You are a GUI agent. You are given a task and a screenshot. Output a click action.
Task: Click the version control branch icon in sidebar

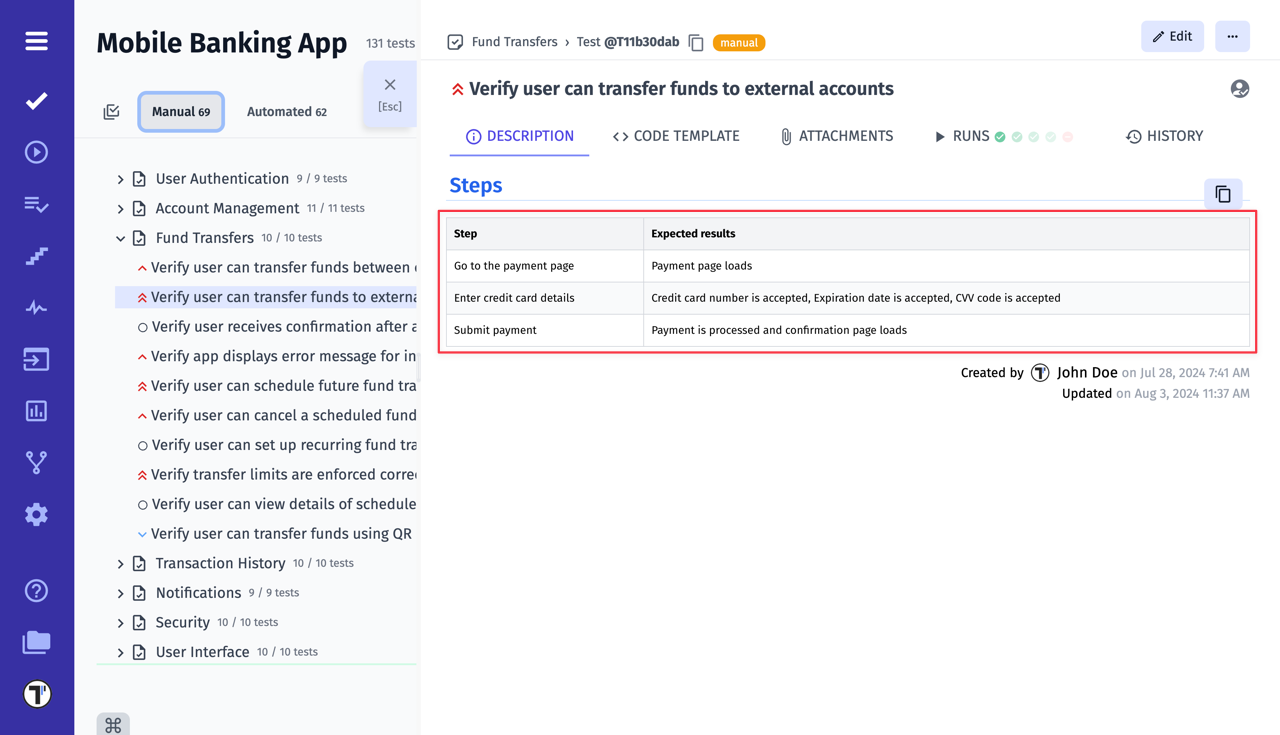coord(36,462)
